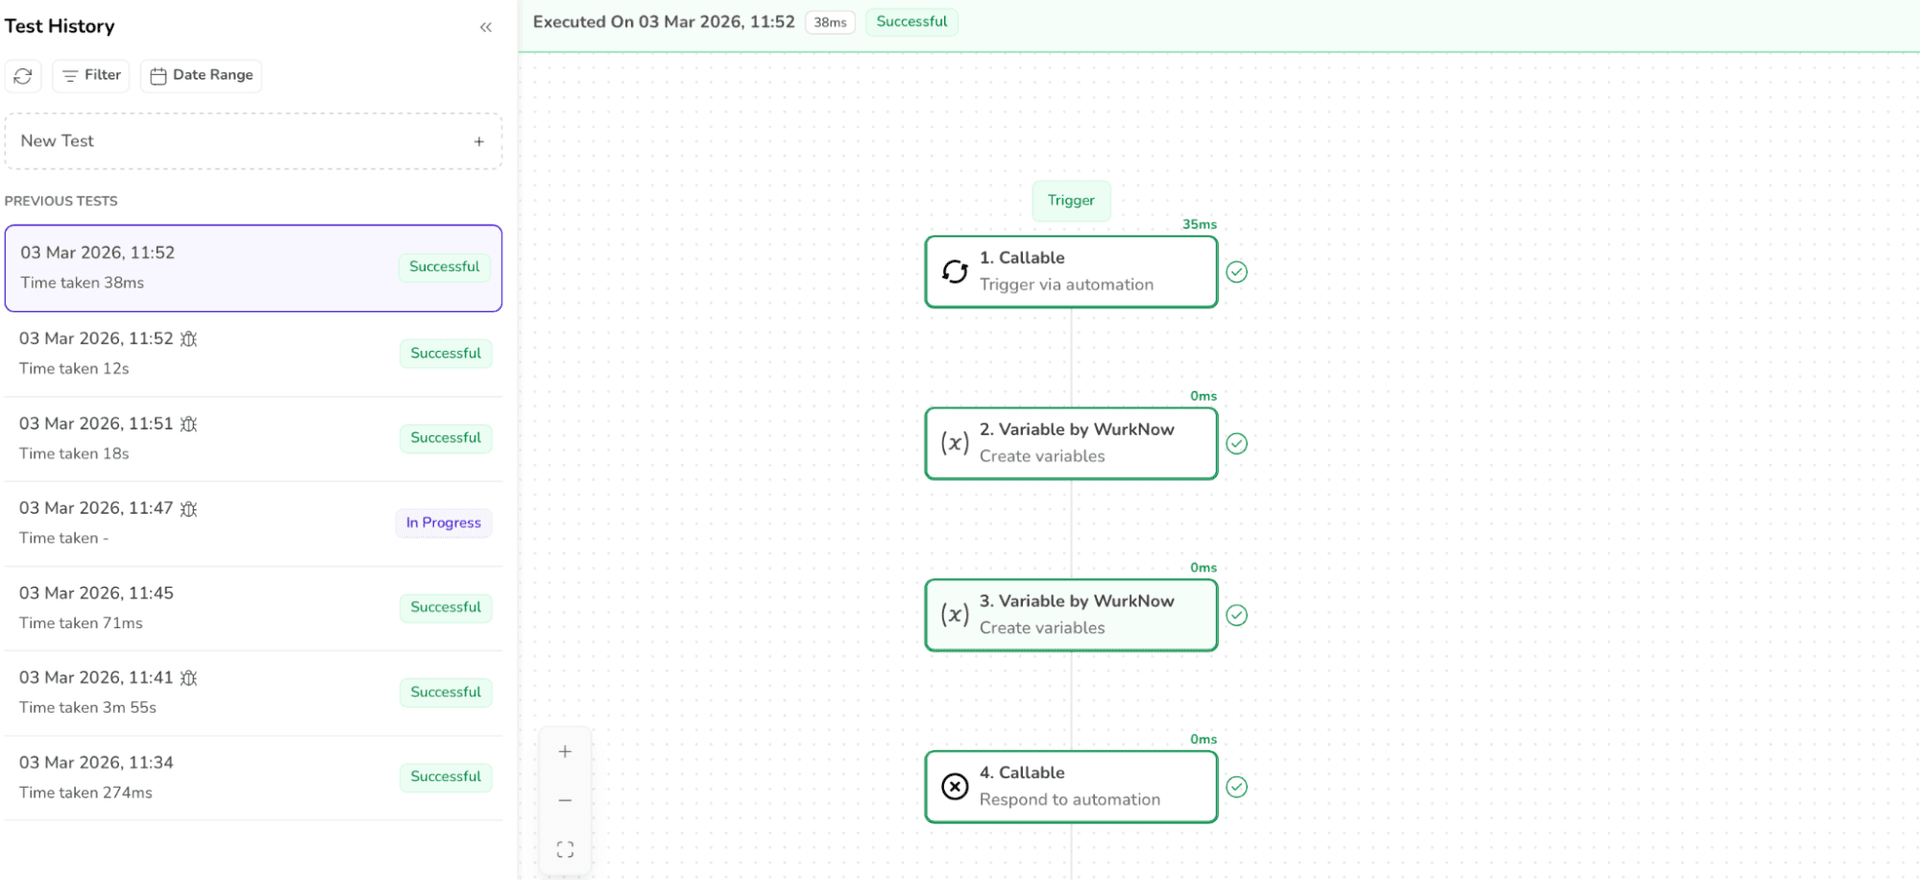Click the green checkmark beside step 1 Callable
The image size is (1920, 881).
pos(1237,272)
